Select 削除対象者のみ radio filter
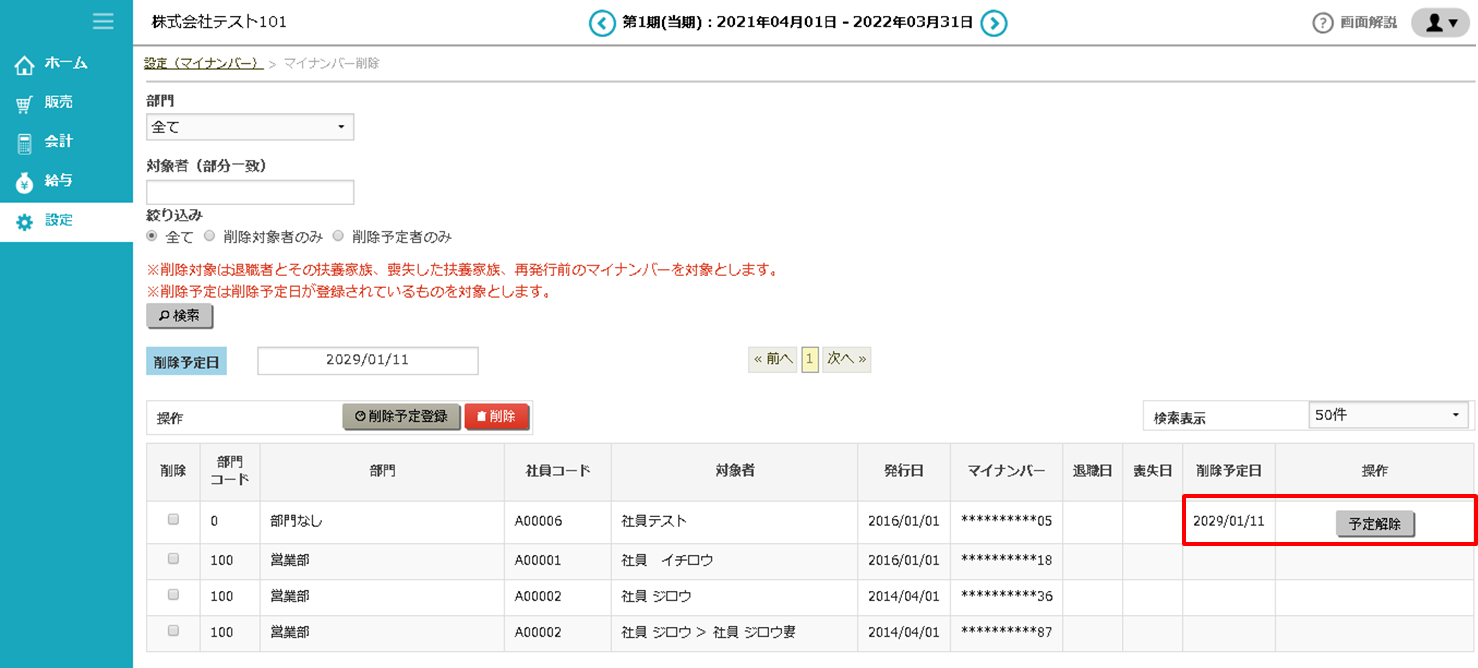 [x=210, y=237]
